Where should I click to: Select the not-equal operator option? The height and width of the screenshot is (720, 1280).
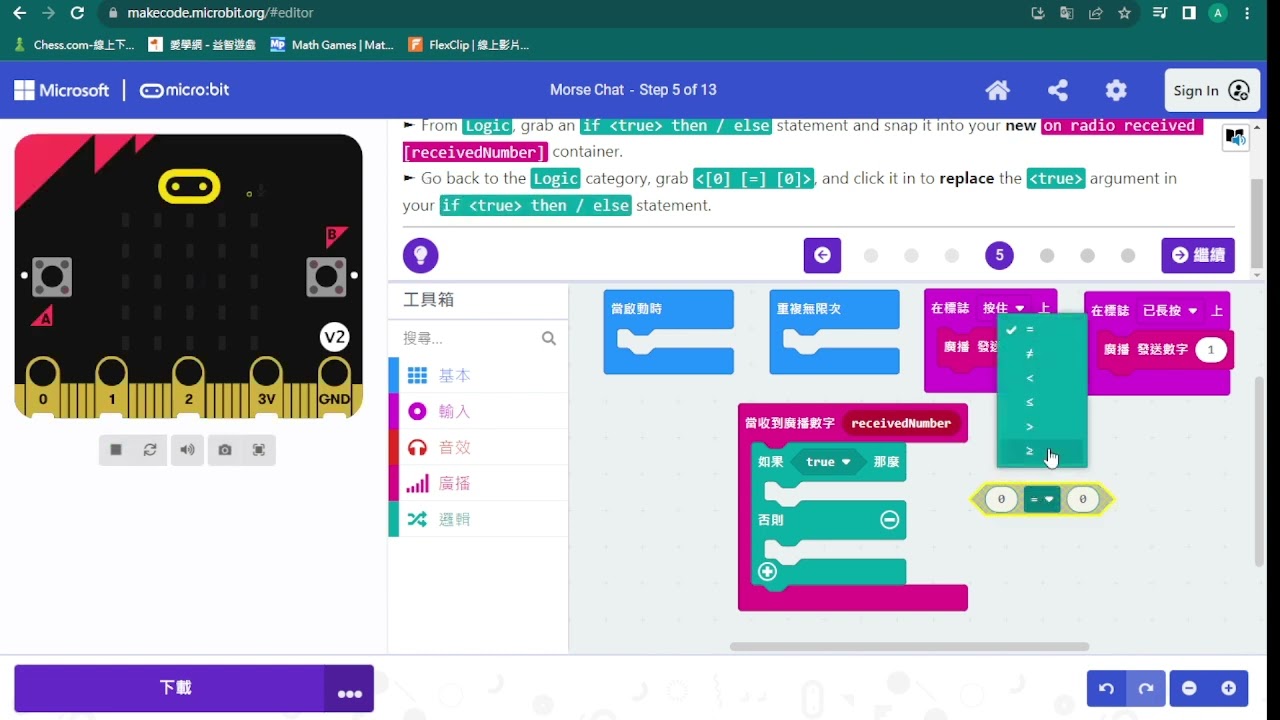(1041, 354)
